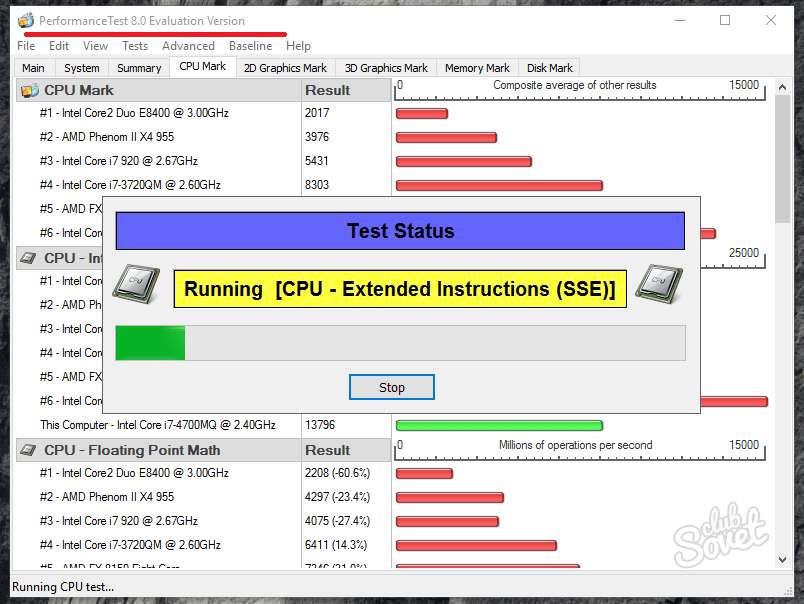Open the Baseline menu
This screenshot has width=804, height=604.
250,46
